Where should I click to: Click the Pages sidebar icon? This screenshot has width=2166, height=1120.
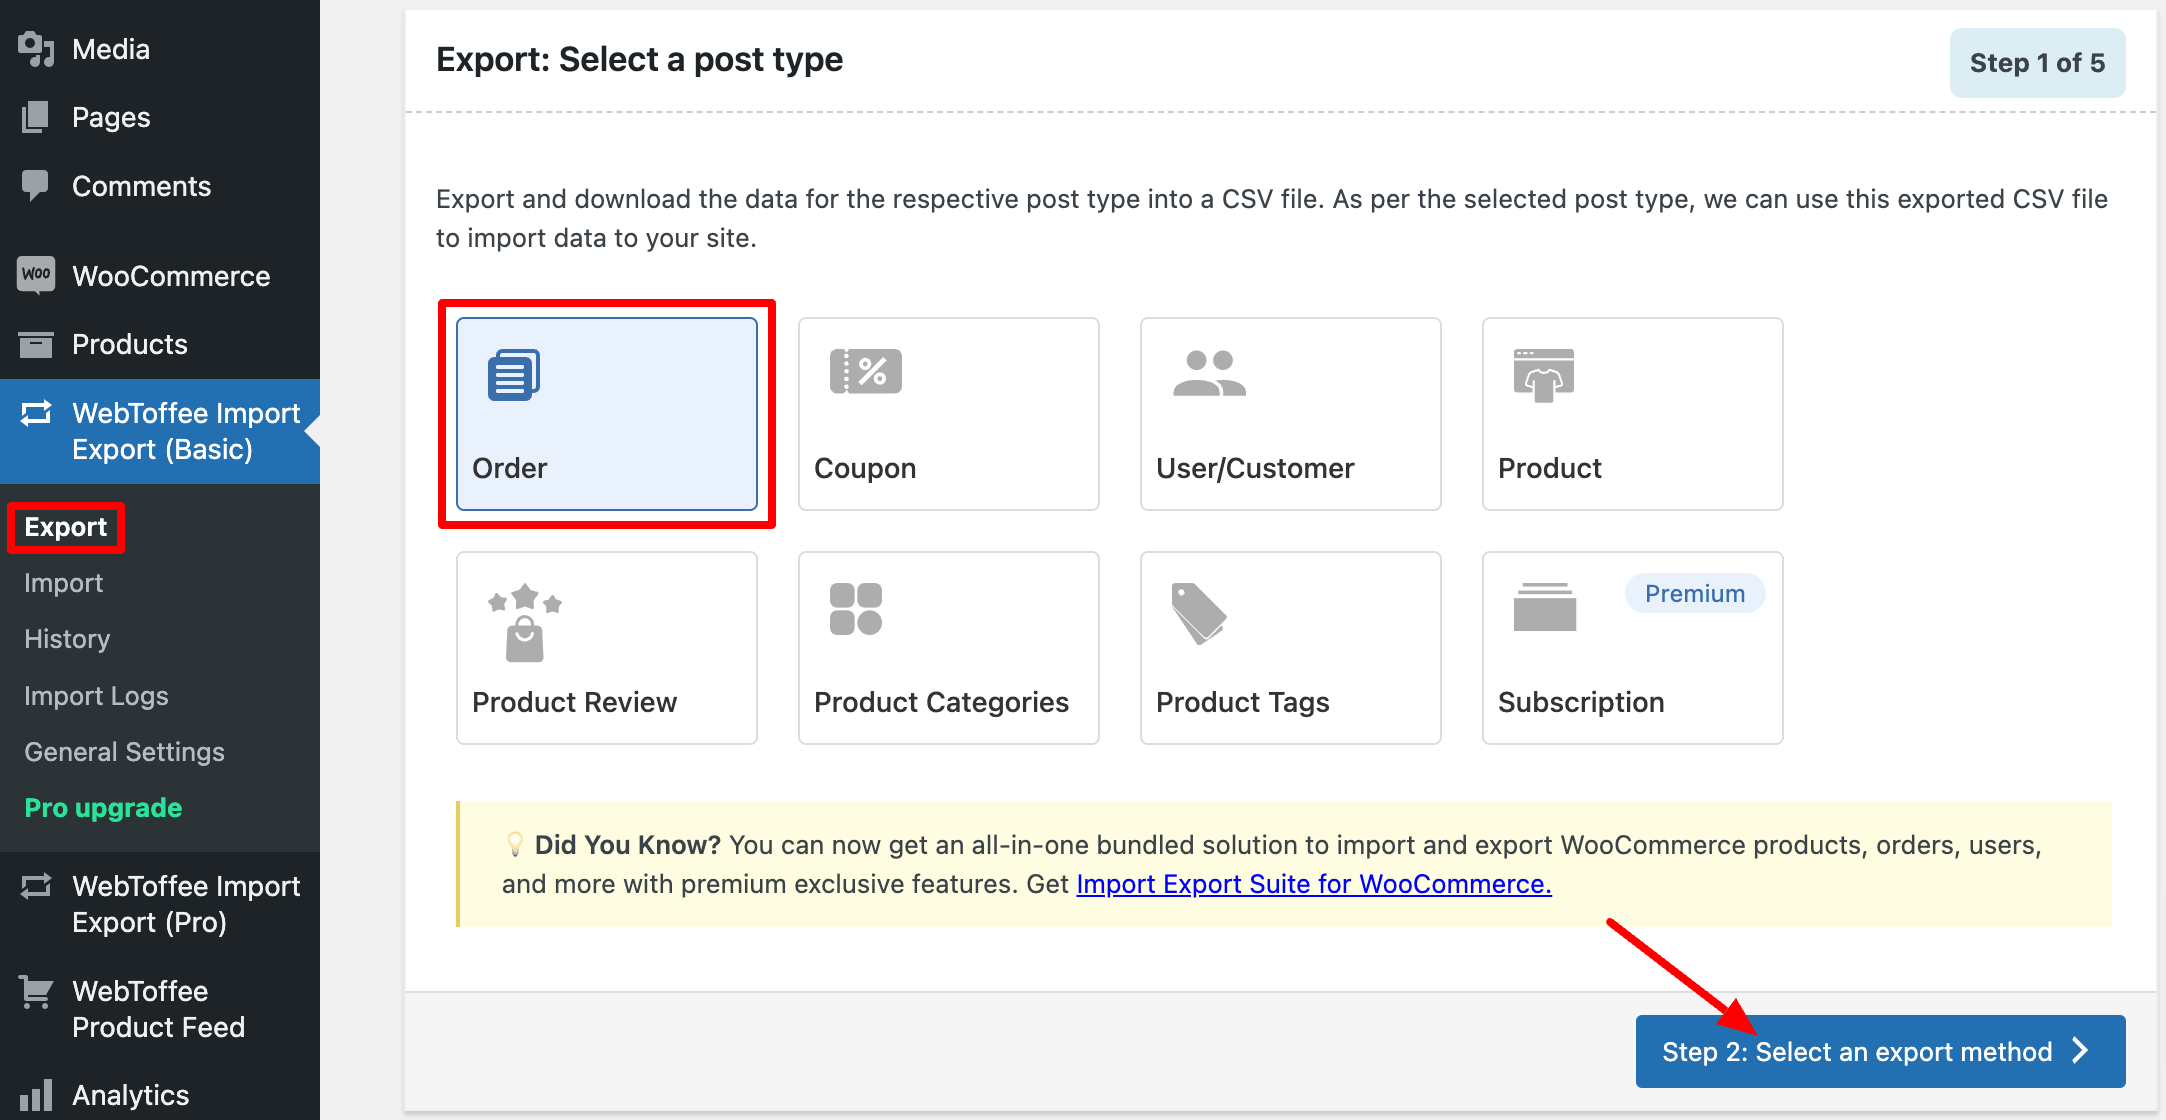pos(36,117)
